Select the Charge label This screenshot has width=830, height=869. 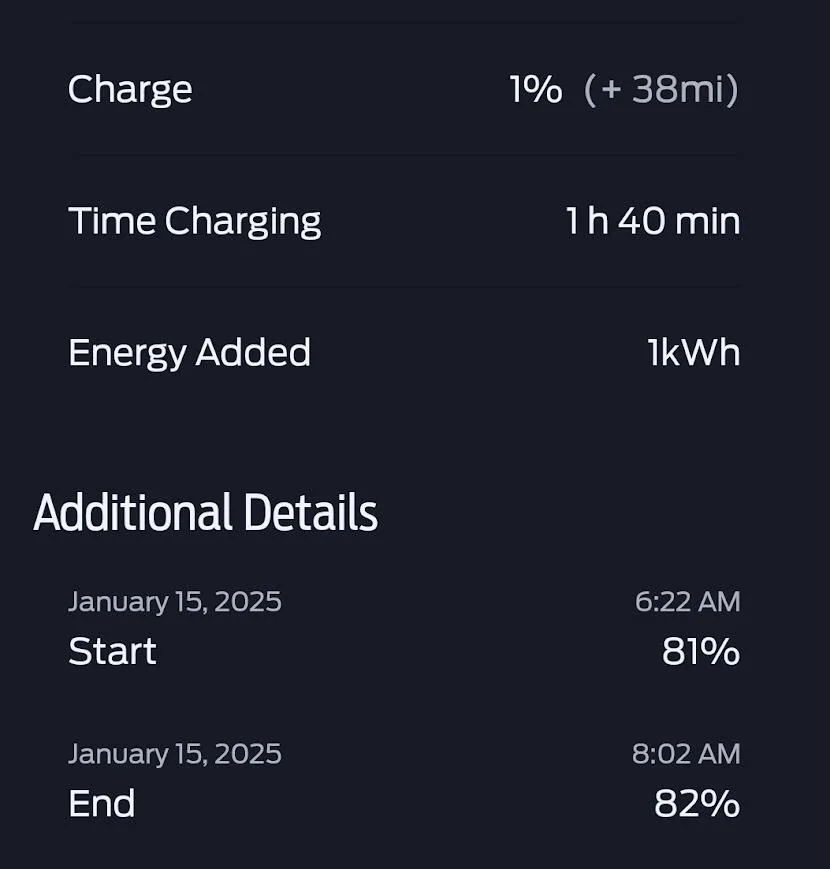coord(130,90)
